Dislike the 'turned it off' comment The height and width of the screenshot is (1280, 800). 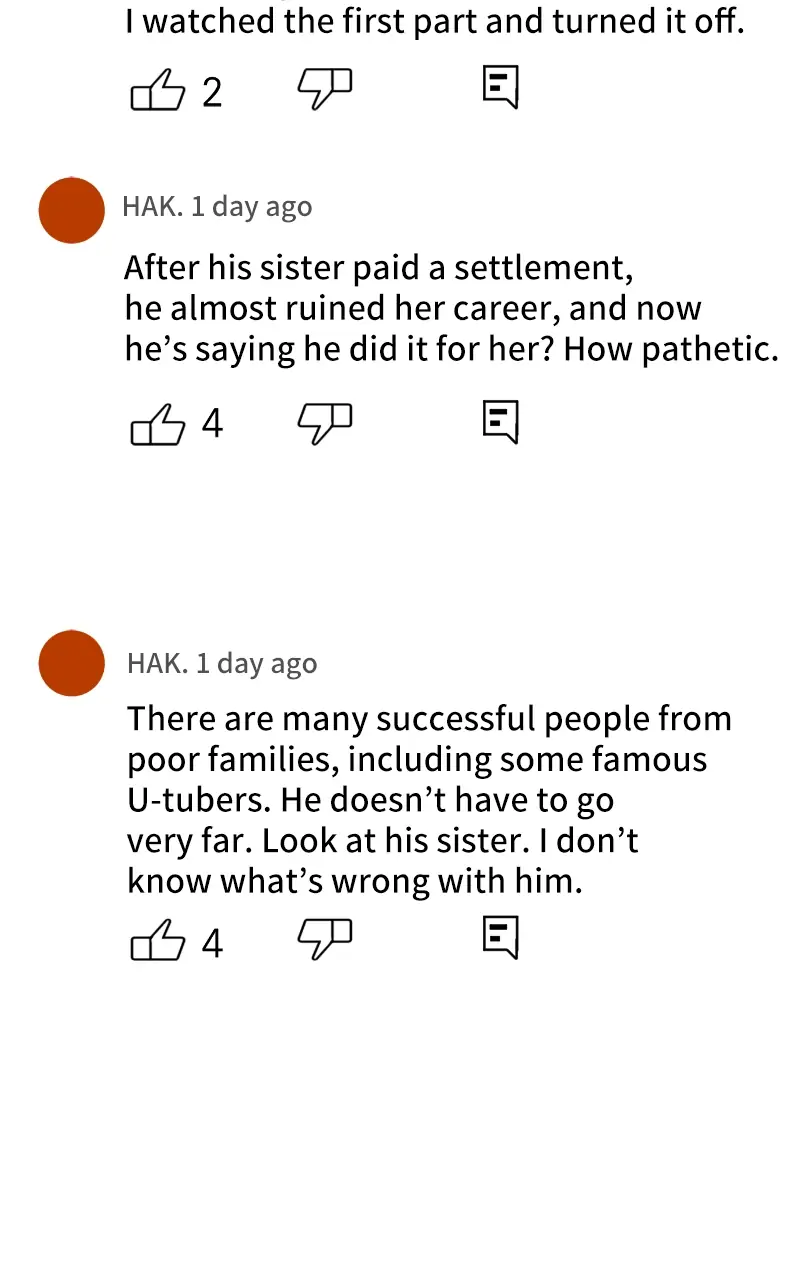coord(325,88)
